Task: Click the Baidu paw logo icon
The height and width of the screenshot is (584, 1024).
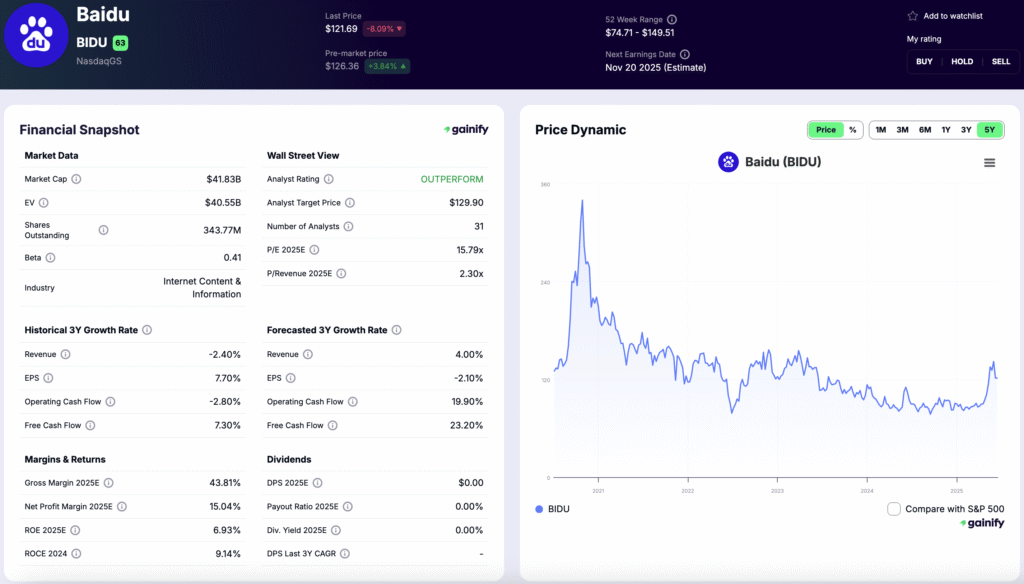Action: click(36, 34)
